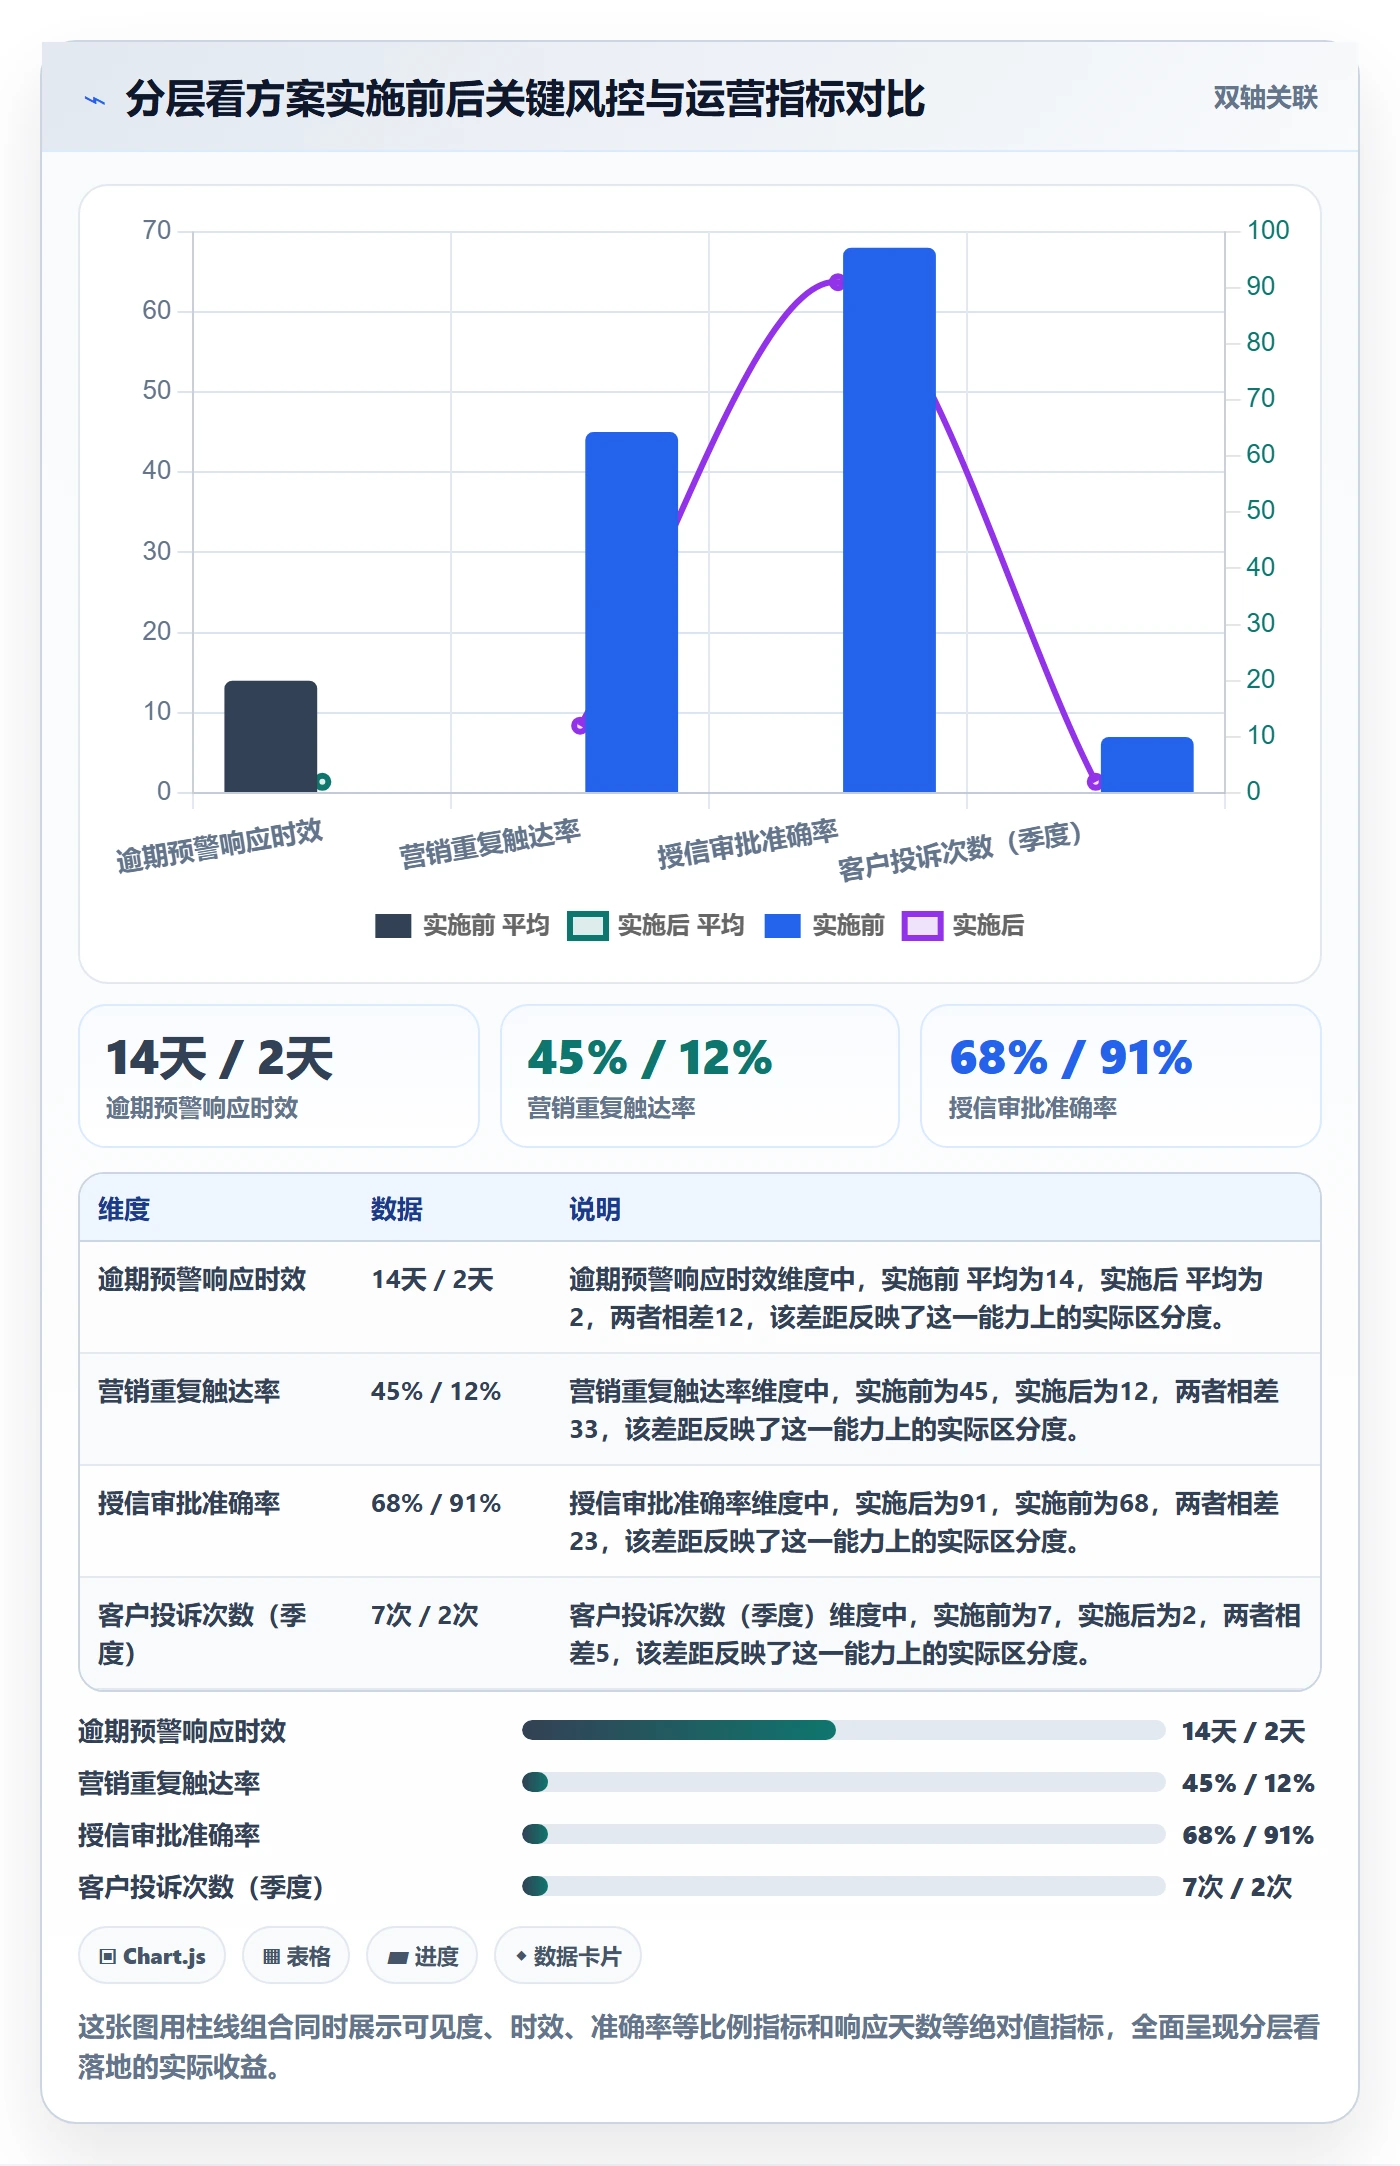The width and height of the screenshot is (1400, 2166).
Task: Click the blue bar above 授信审批准确率
Action: point(889,520)
